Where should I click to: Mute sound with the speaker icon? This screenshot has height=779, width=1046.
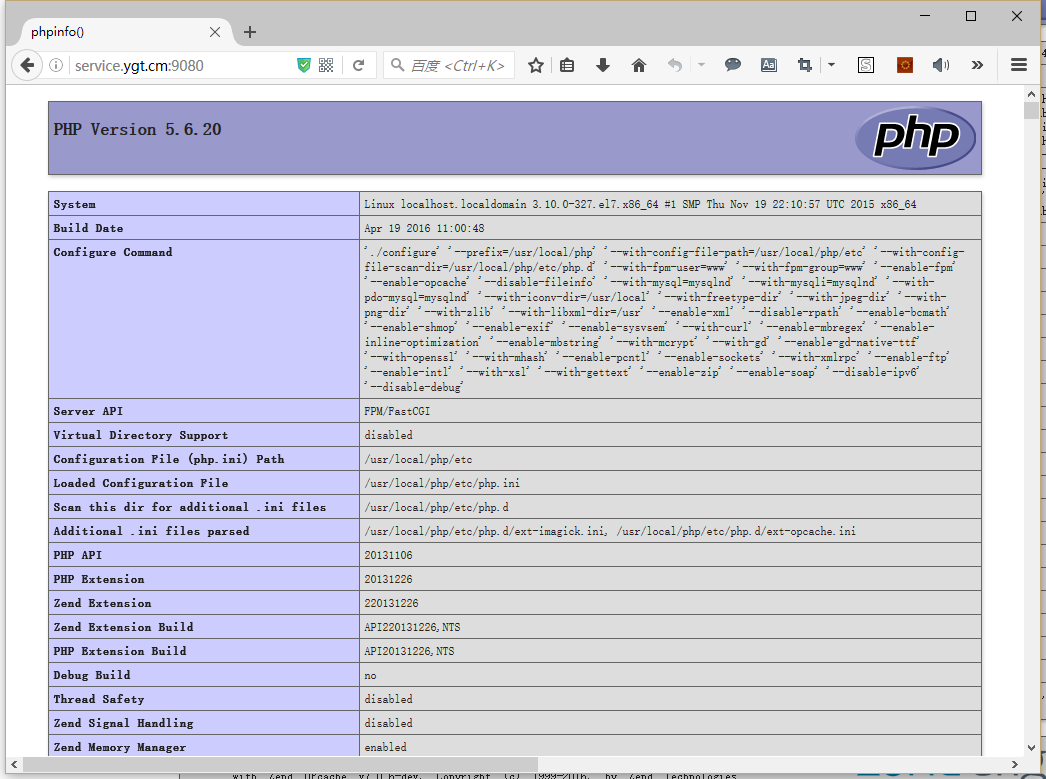(x=940, y=65)
